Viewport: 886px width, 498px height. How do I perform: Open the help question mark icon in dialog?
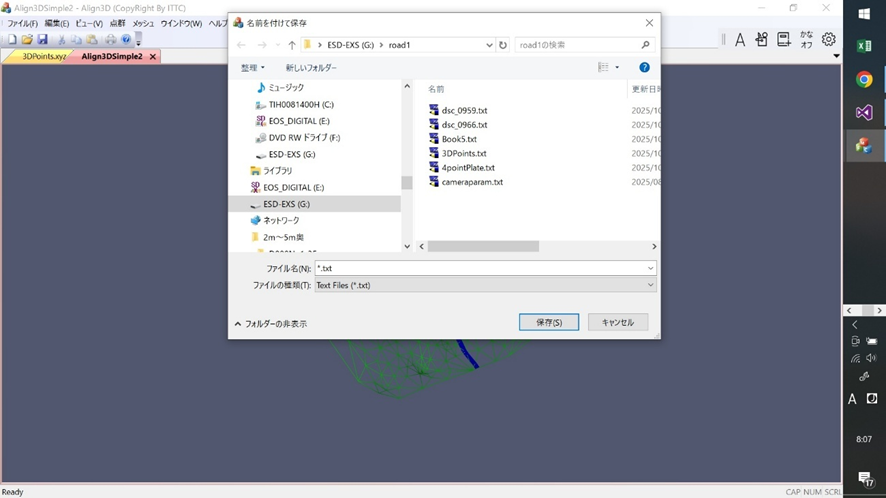644,68
